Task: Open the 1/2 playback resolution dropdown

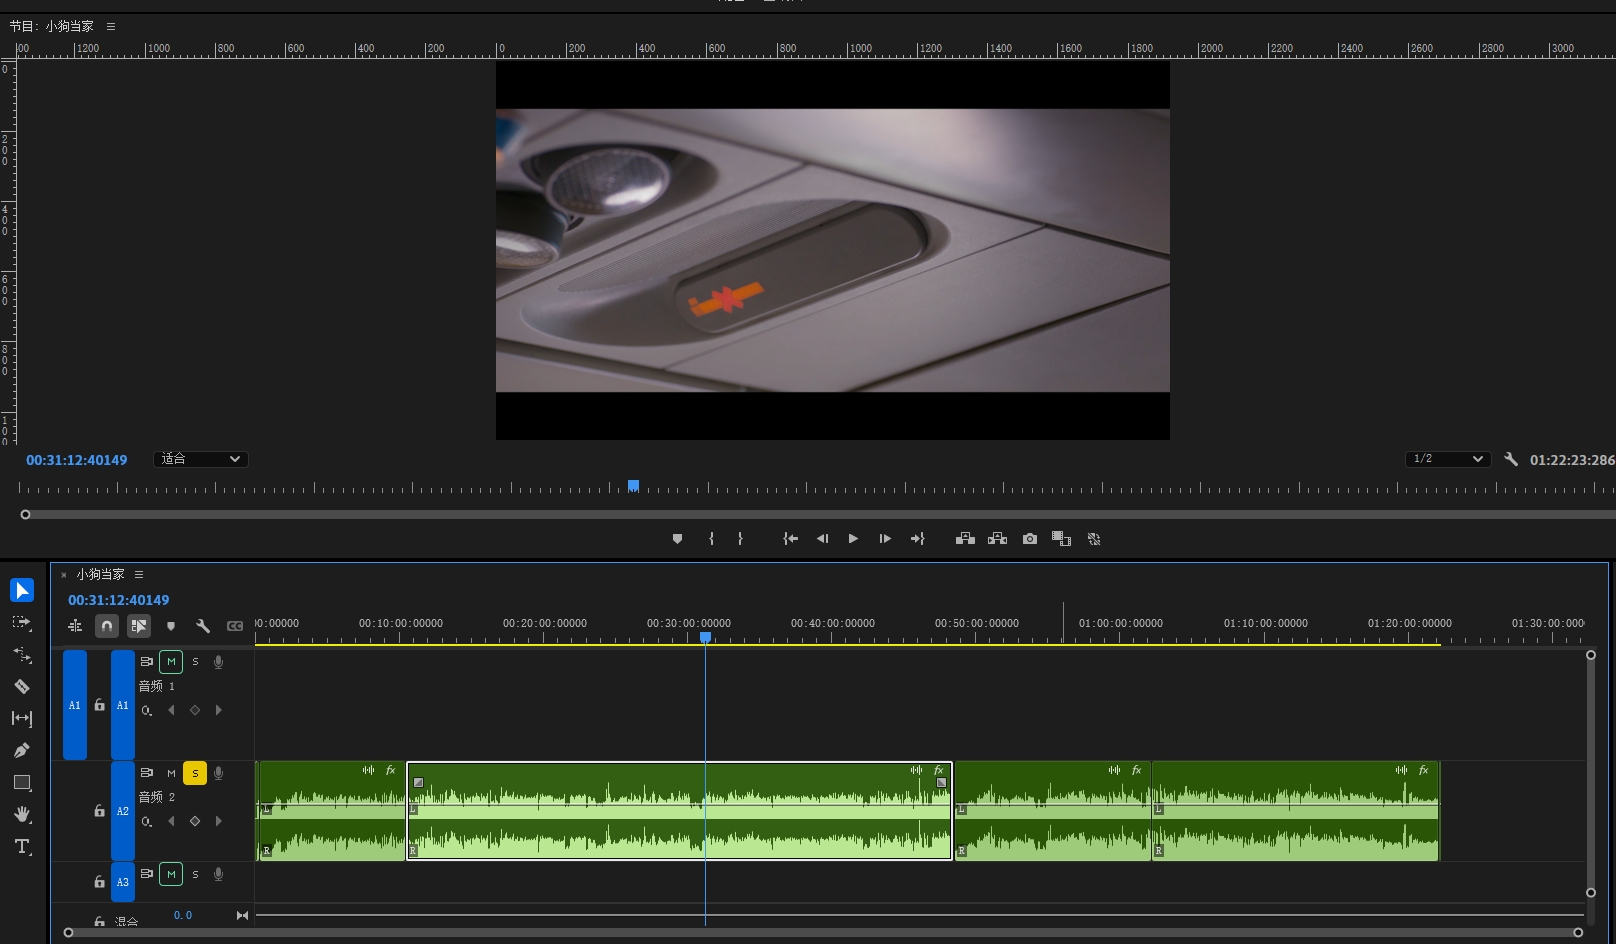Action: [1447, 459]
